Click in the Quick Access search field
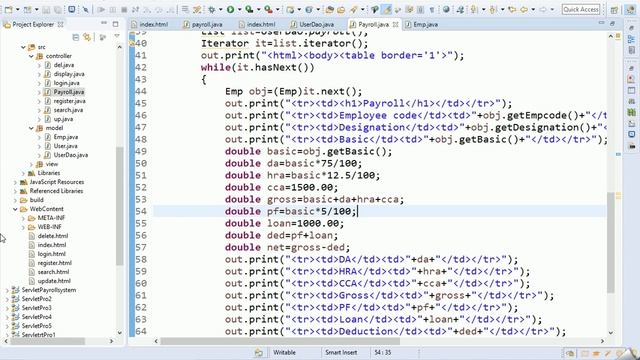This screenshot has width=640, height=360. pyautogui.click(x=581, y=9)
